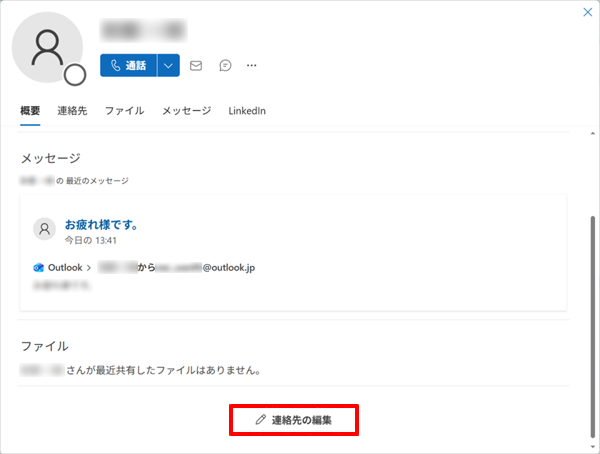The height and width of the screenshot is (454, 600).
Task: Click the contact's profile avatar
Action: (x=47, y=47)
